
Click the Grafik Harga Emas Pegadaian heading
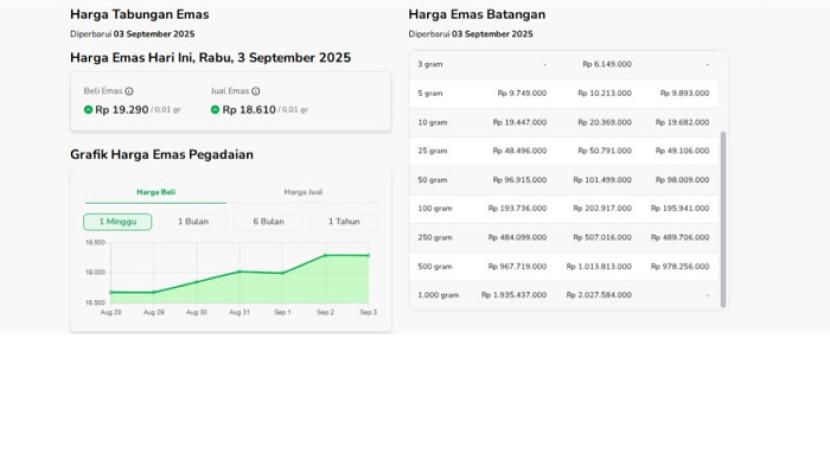point(161,155)
